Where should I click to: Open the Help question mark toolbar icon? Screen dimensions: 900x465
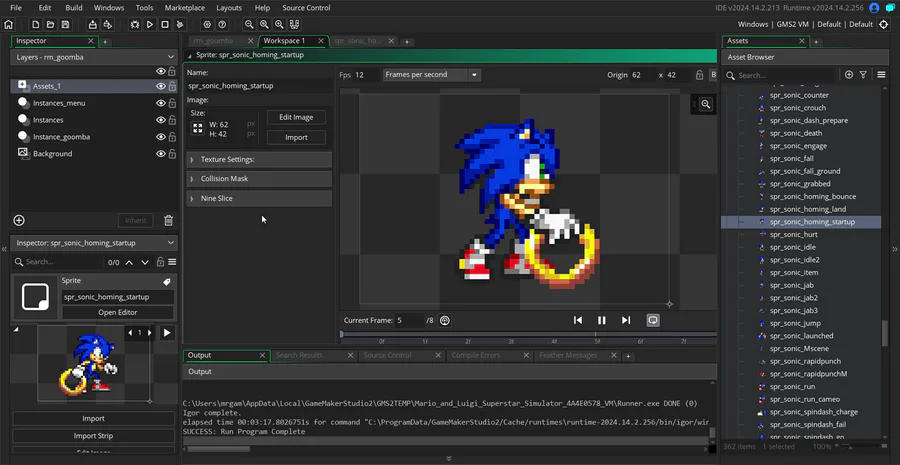tap(222, 25)
